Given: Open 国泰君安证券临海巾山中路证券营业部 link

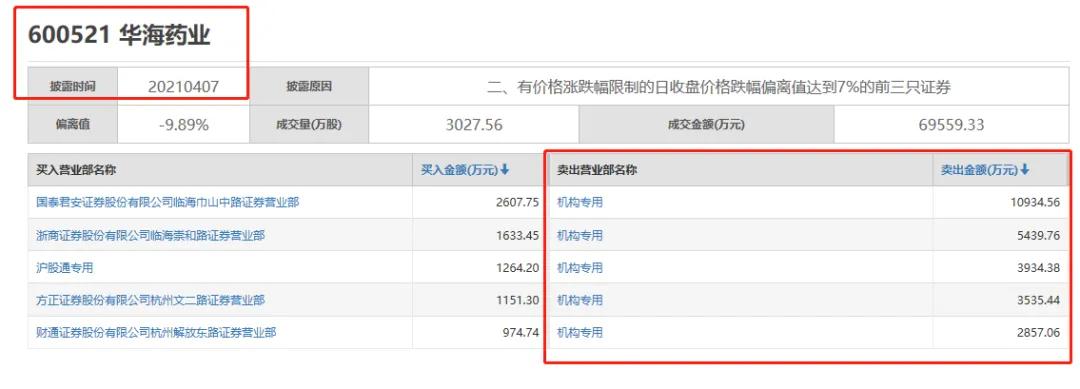Looking at the screenshot, I should point(167,202).
